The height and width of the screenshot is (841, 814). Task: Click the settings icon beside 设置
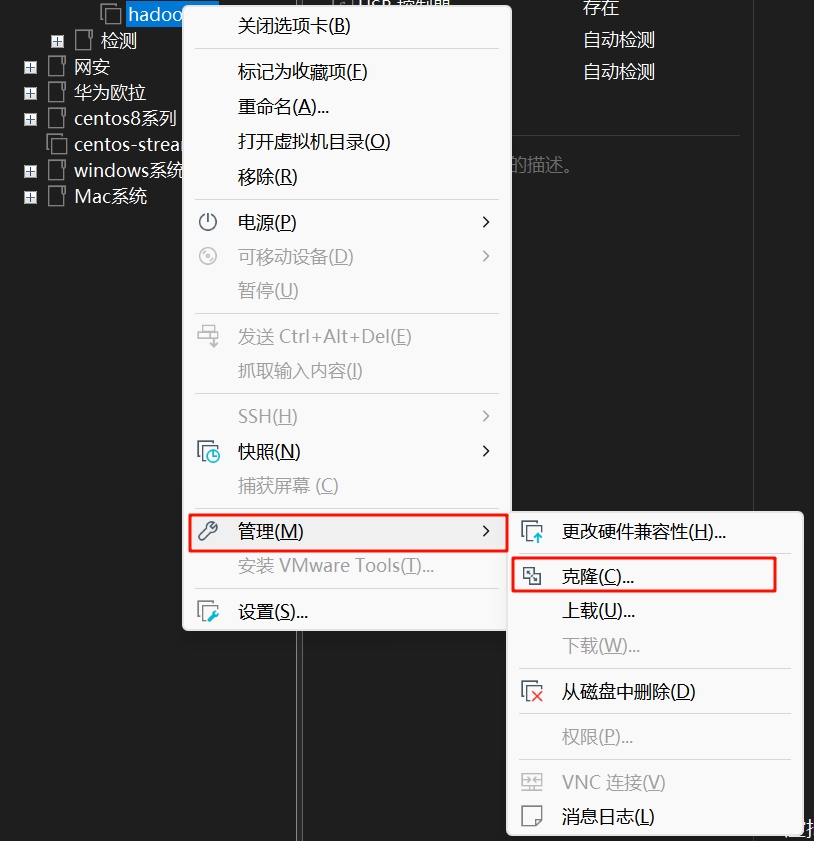(209, 610)
